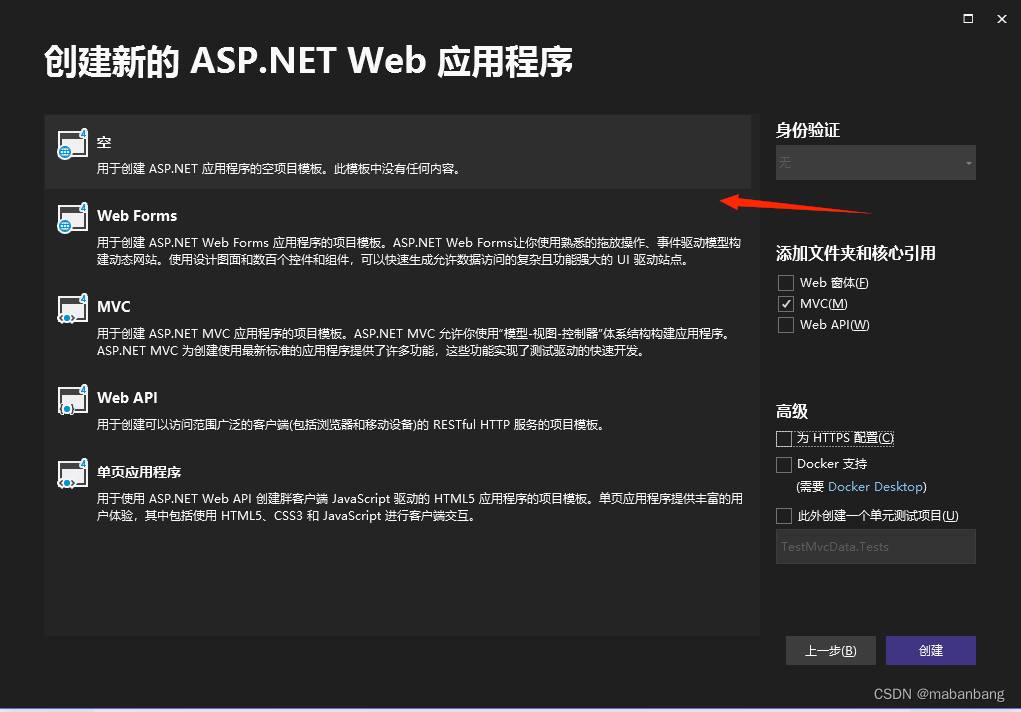Click the Web Forms template title

137,216
